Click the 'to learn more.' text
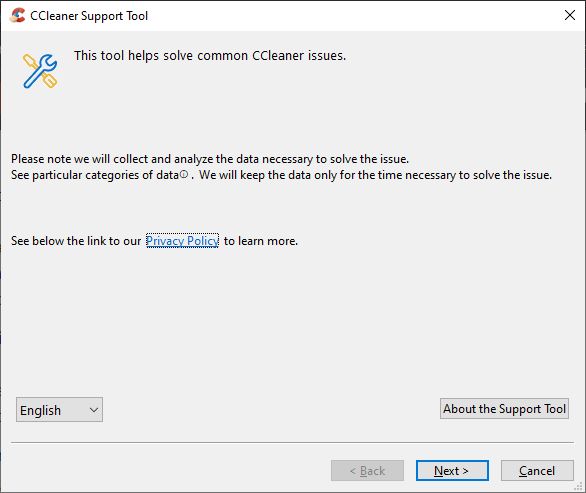 coord(261,241)
